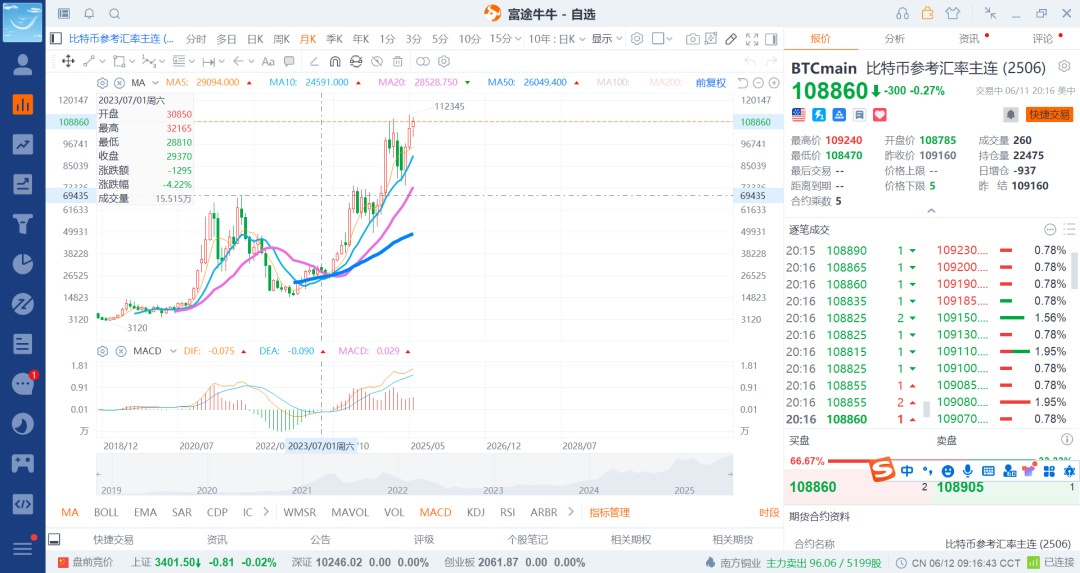Open the search magnifier in the title bar
The height and width of the screenshot is (573, 1080).
pyautogui.click(x=115, y=14)
